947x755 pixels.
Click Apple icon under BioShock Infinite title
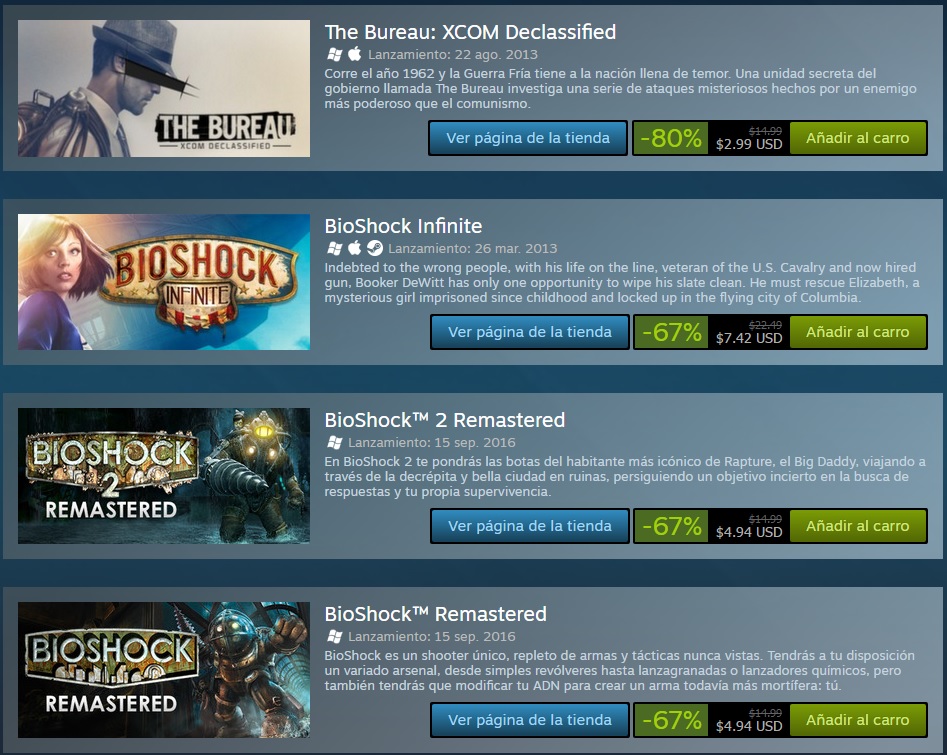pyautogui.click(x=355, y=248)
